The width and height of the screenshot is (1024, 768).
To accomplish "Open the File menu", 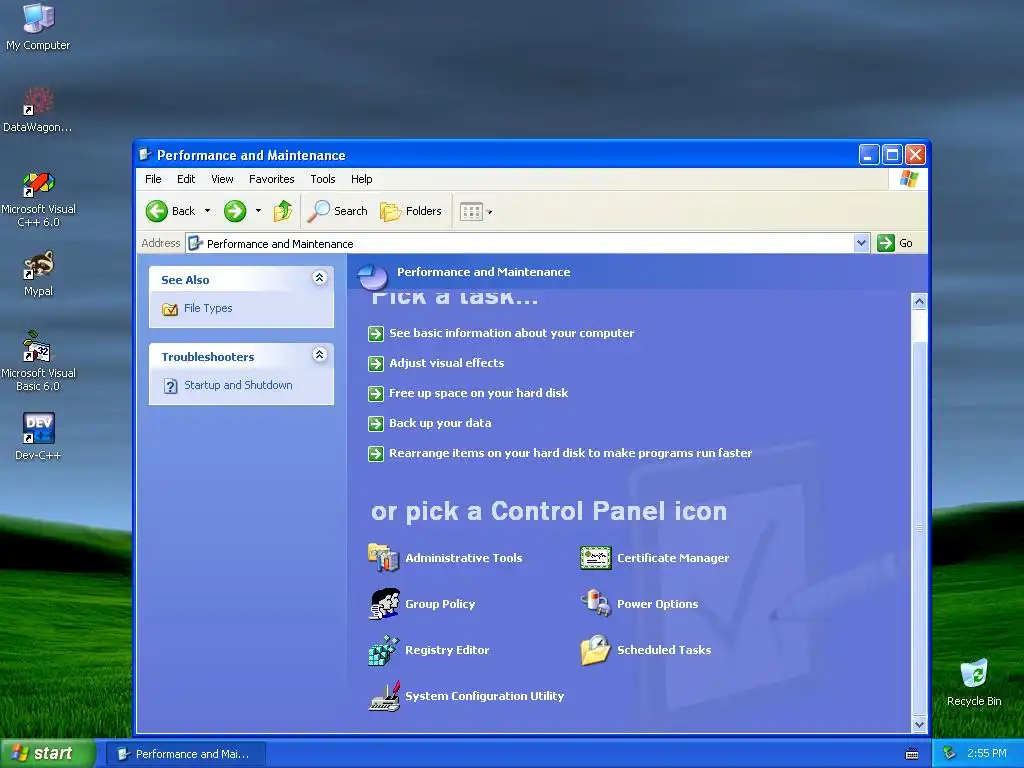I will (x=153, y=179).
